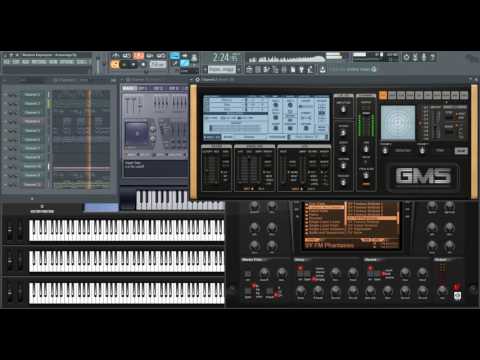Select the last channel button in the GMS channel row
Viewport: 480px width, 360px height.
pos(464,96)
